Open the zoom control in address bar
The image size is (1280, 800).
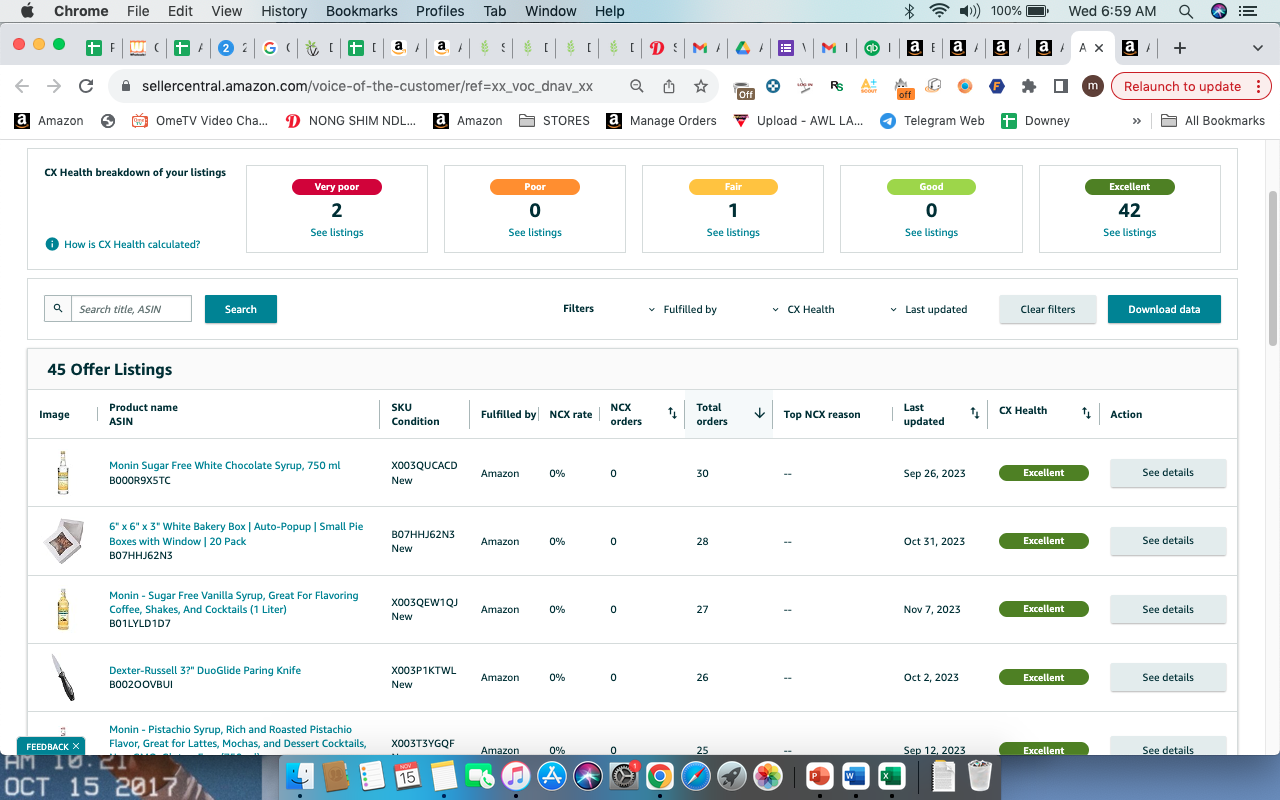[637, 86]
